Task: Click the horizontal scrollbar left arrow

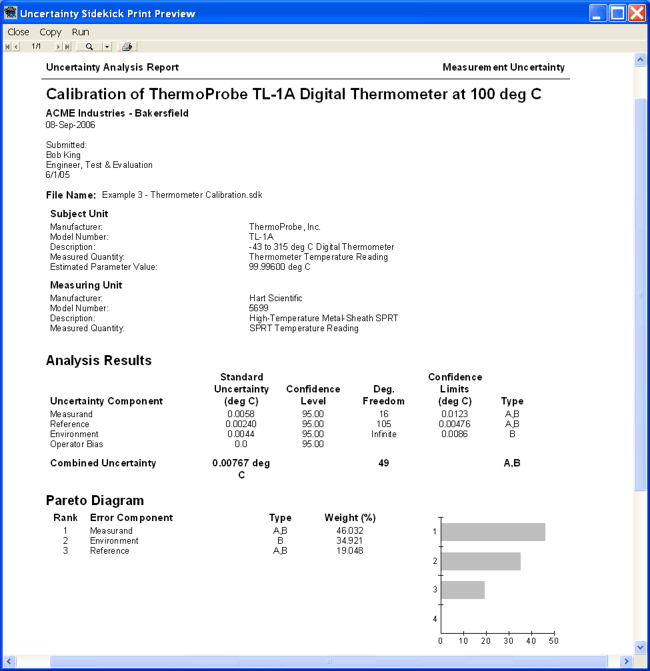Action: point(9,661)
